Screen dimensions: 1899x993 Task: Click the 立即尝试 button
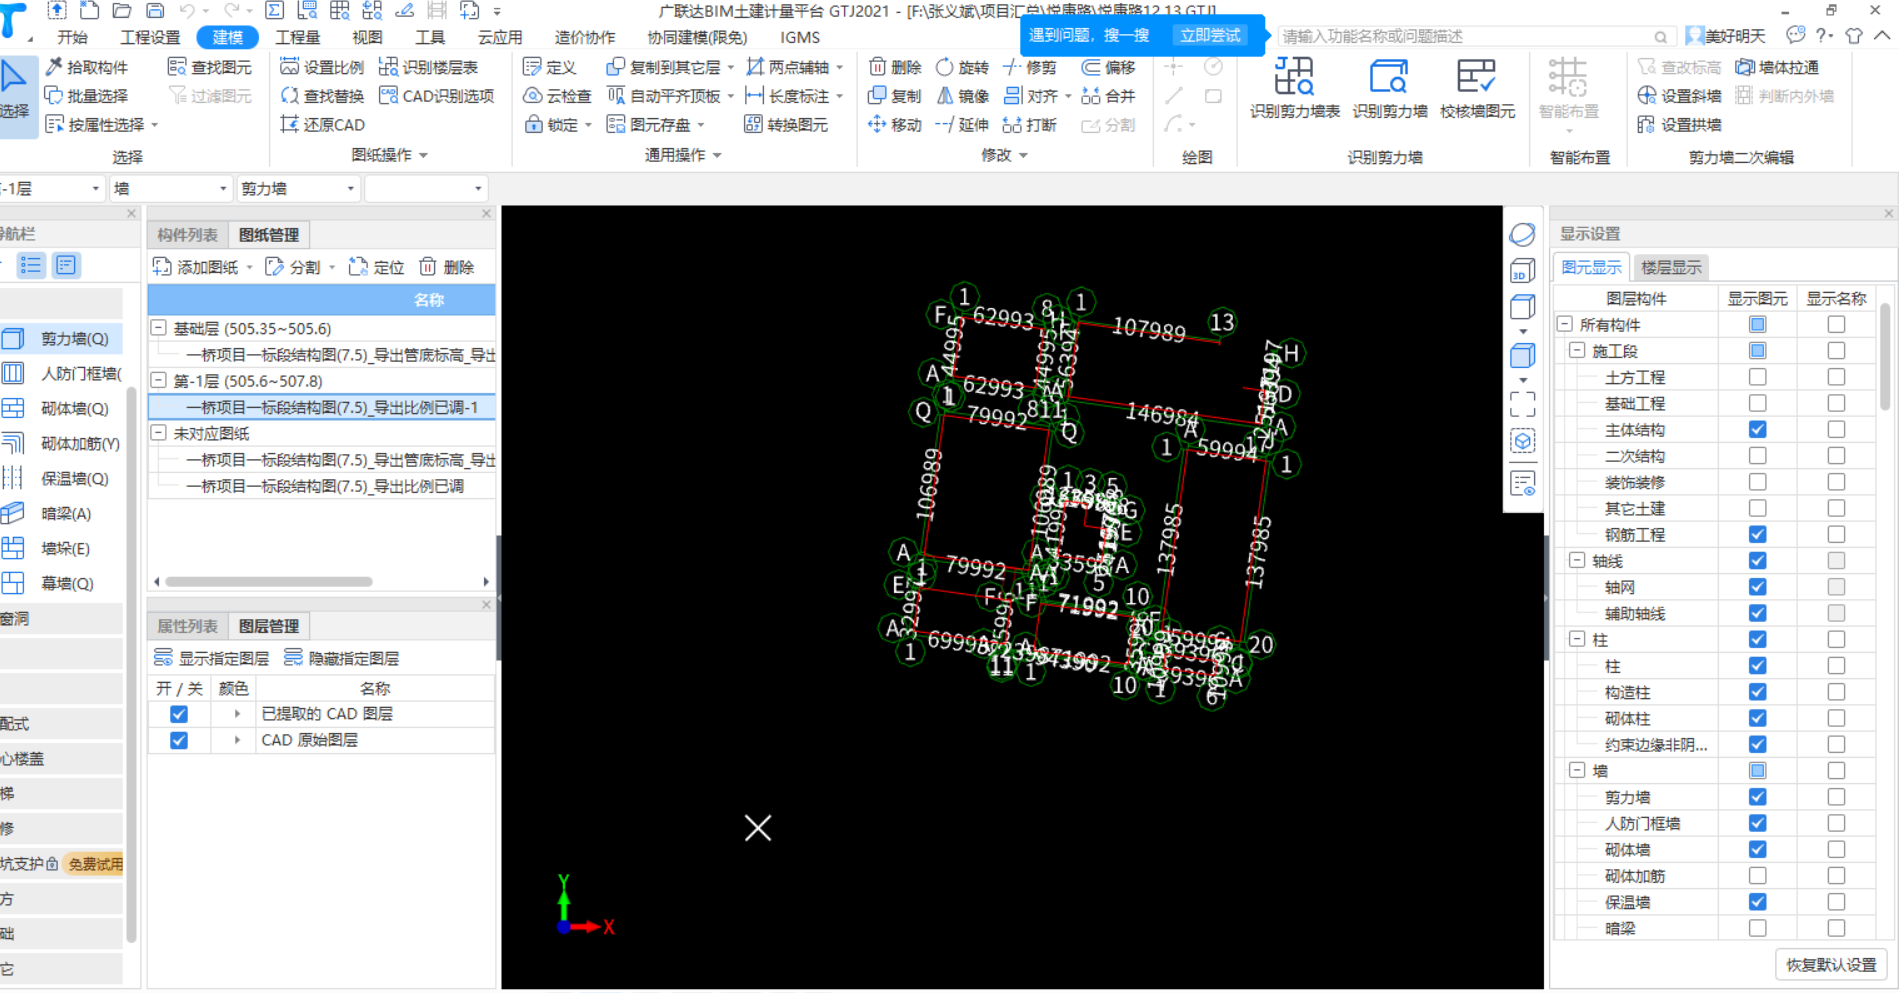pos(1210,35)
